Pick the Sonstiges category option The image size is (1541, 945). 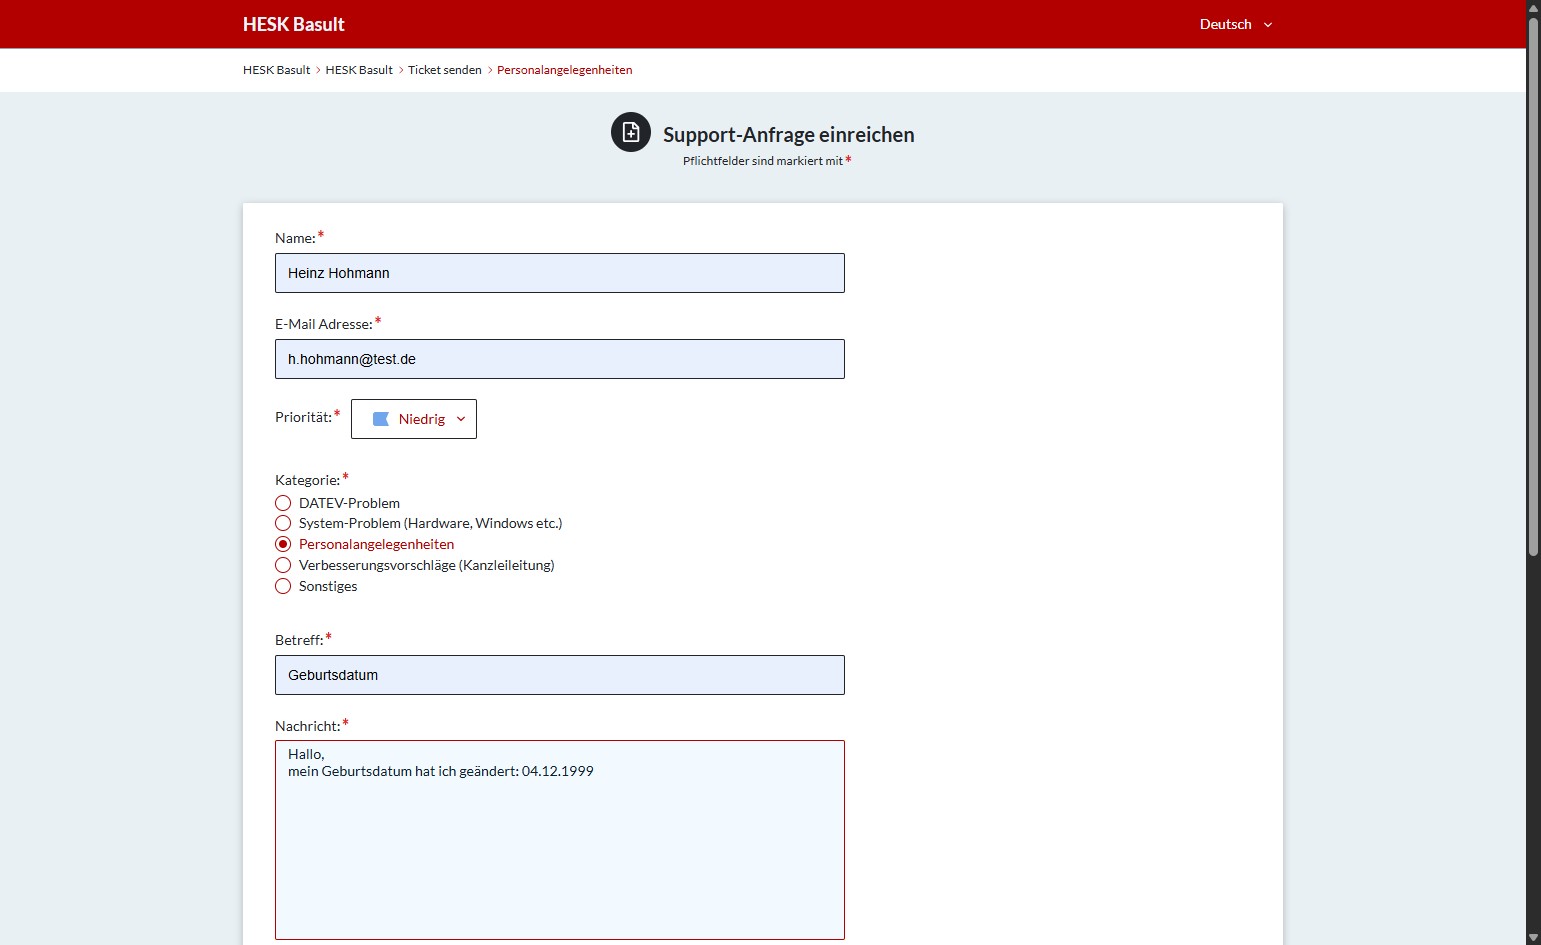coord(283,586)
